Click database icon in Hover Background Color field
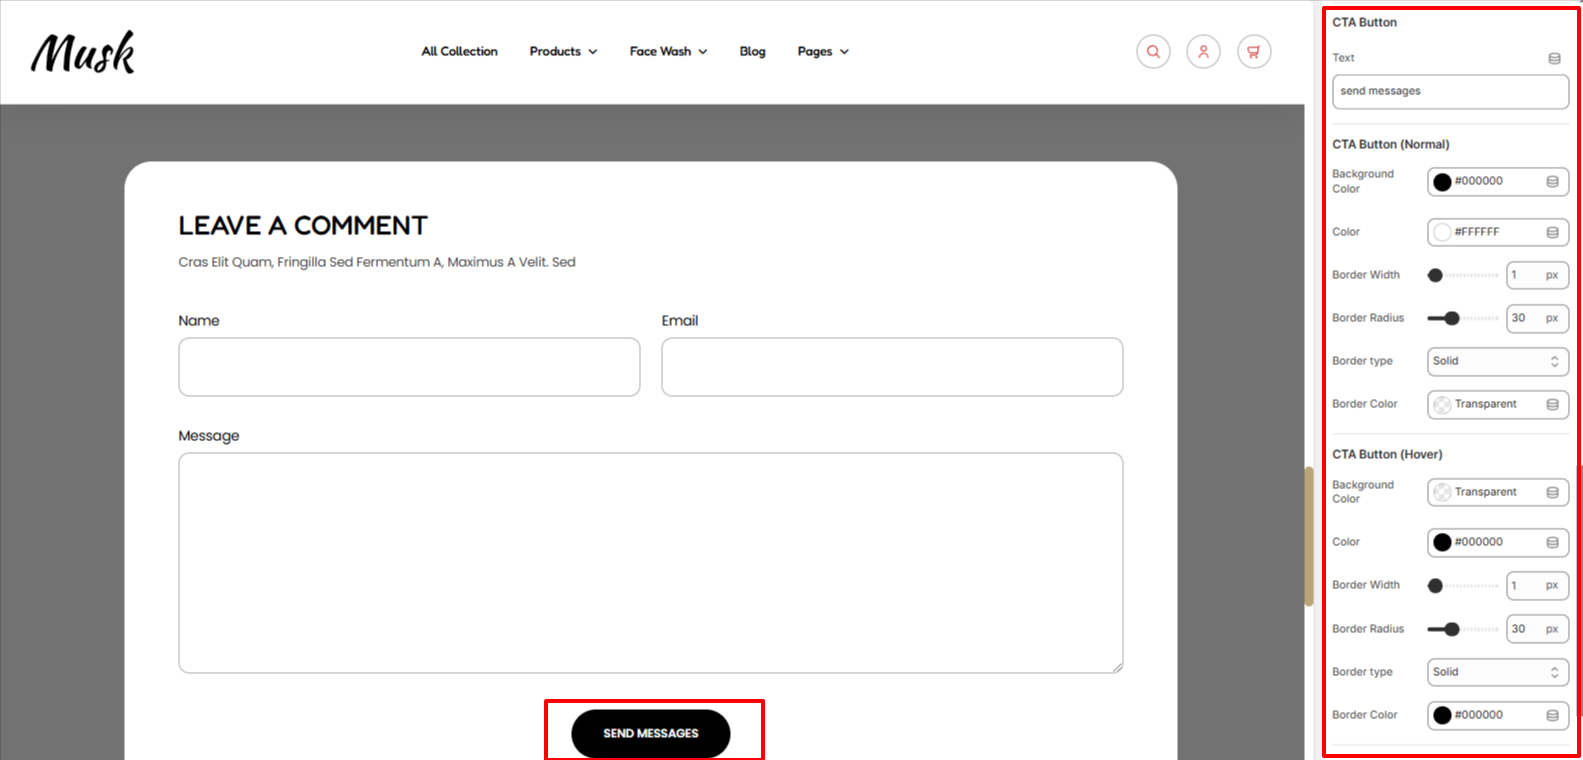The image size is (1583, 760). point(1552,492)
